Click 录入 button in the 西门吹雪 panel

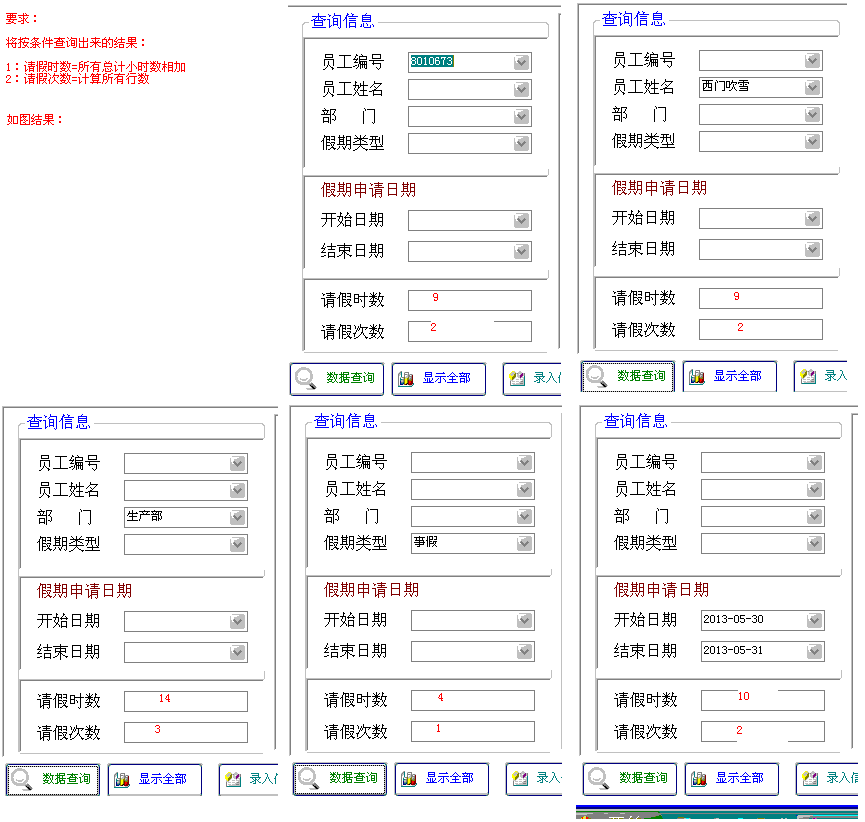(821, 376)
